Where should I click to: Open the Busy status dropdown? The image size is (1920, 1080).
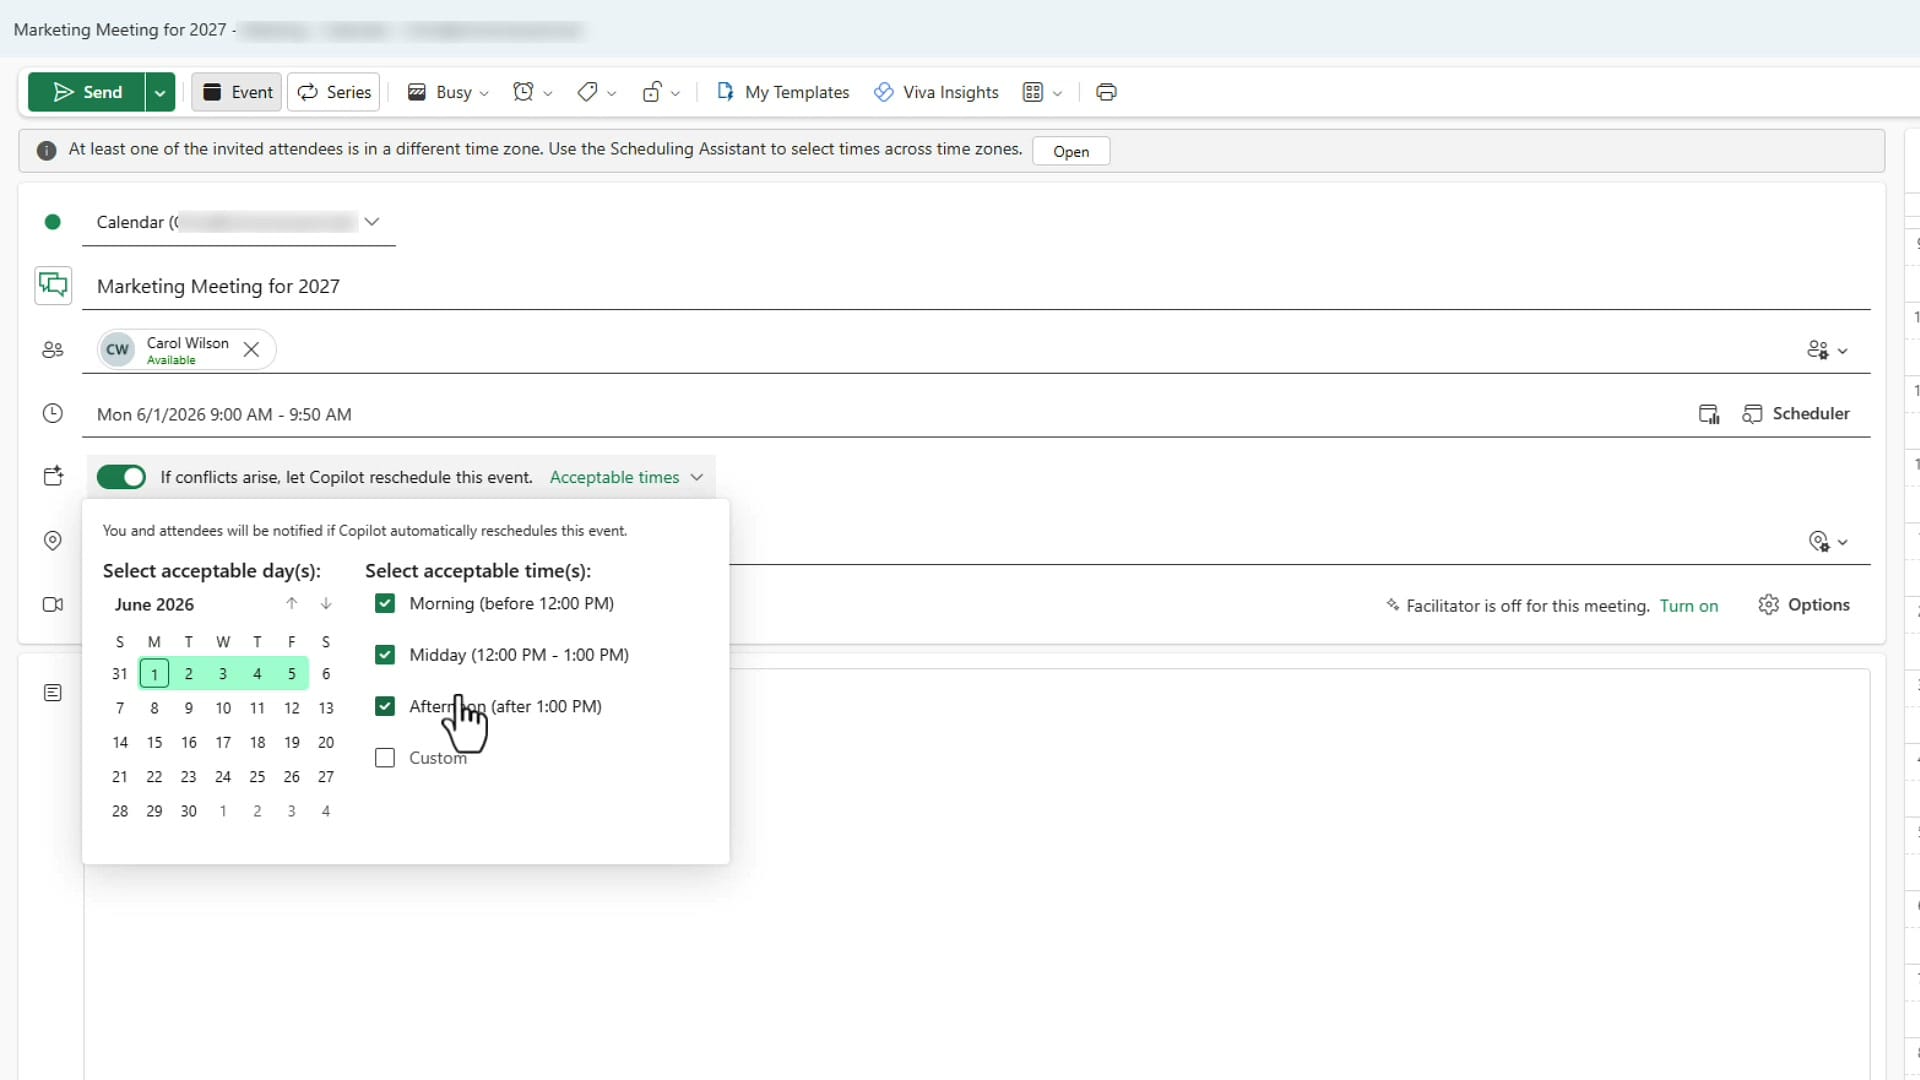pos(448,92)
